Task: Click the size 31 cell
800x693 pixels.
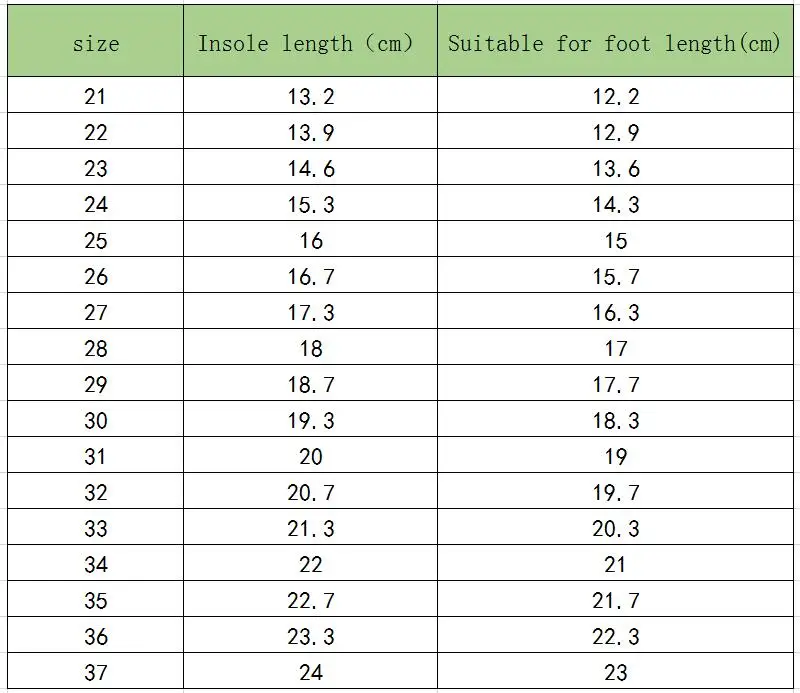Action: point(96,457)
